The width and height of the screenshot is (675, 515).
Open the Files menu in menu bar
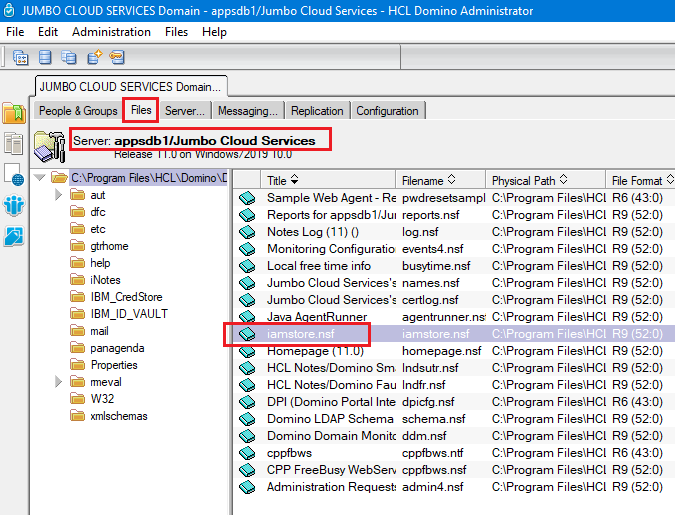(x=176, y=32)
